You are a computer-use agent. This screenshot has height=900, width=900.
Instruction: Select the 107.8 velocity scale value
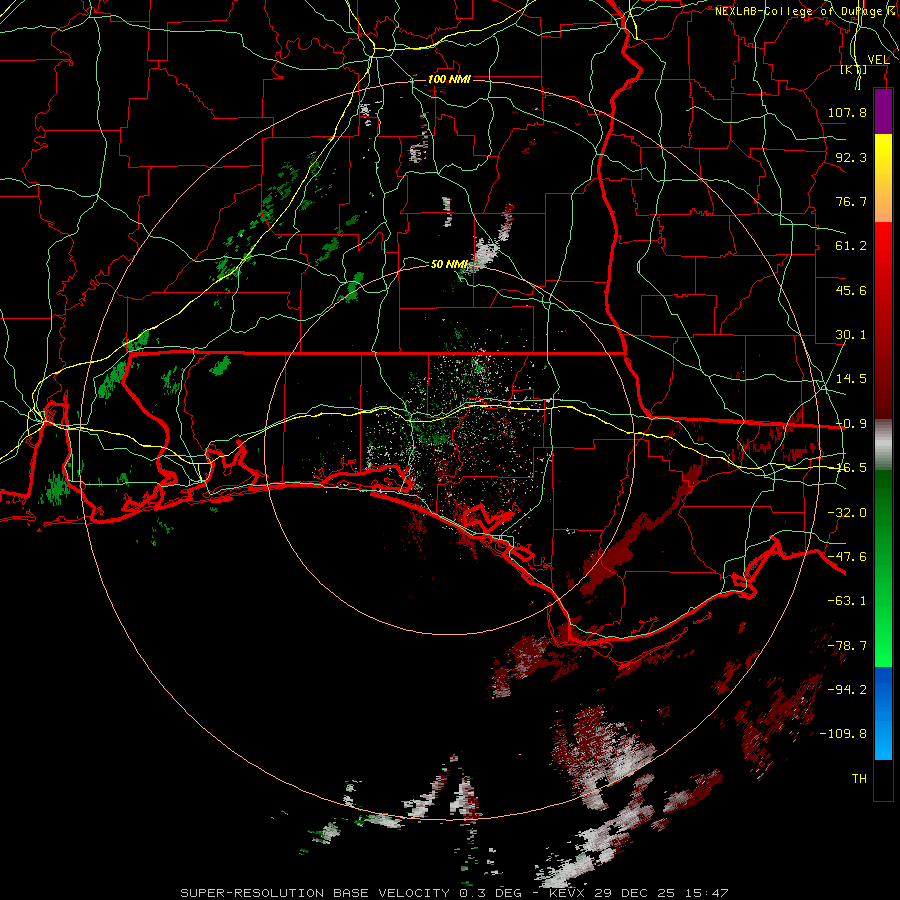[x=847, y=112]
